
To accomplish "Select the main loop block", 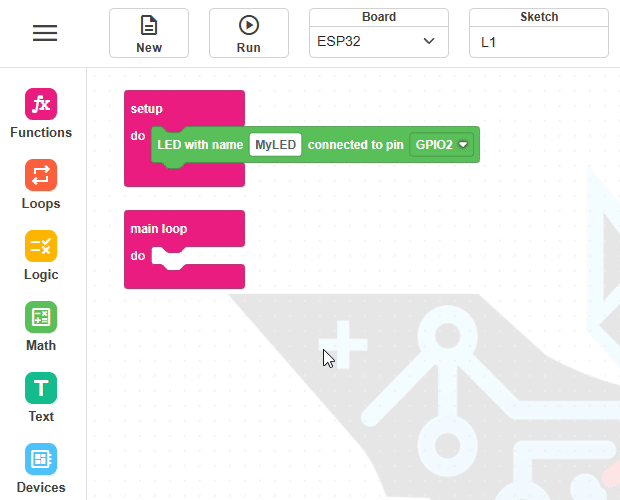I will (159, 229).
